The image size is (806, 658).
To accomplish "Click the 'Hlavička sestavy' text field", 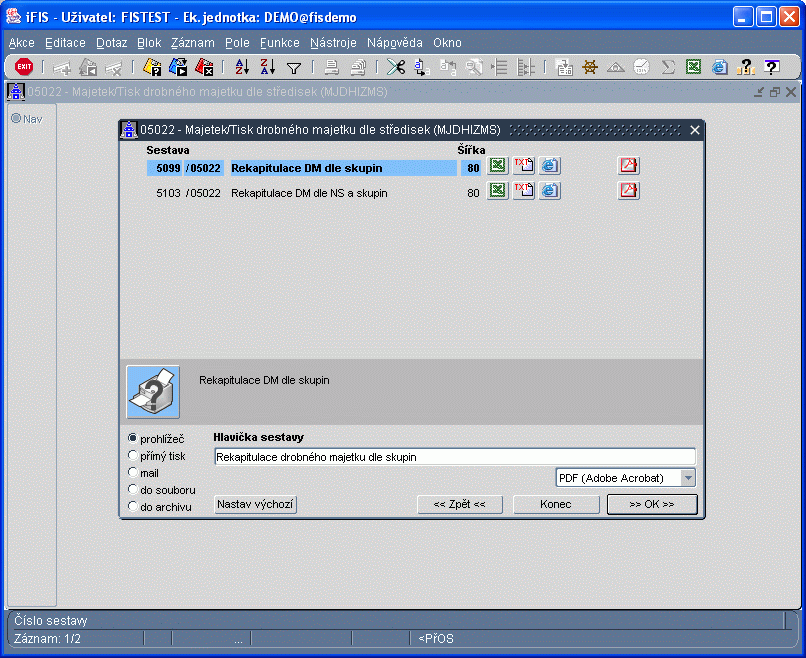I will click(454, 457).
